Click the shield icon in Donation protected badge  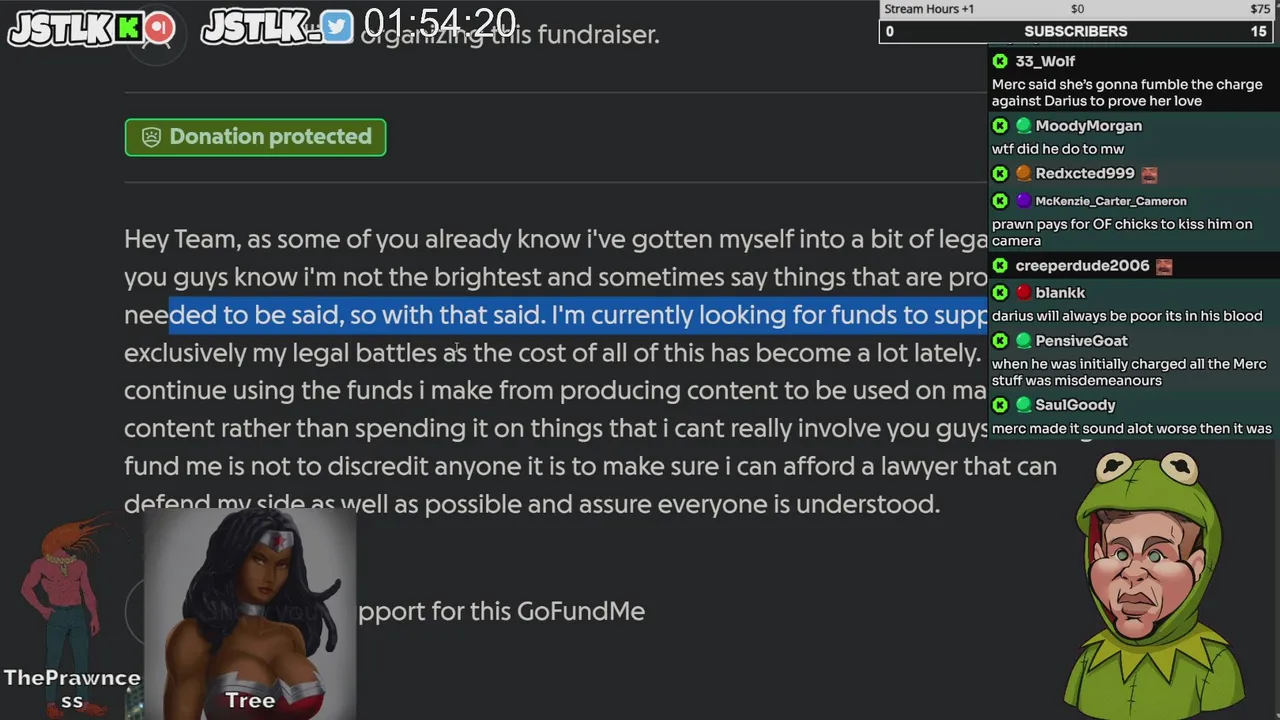pos(151,137)
